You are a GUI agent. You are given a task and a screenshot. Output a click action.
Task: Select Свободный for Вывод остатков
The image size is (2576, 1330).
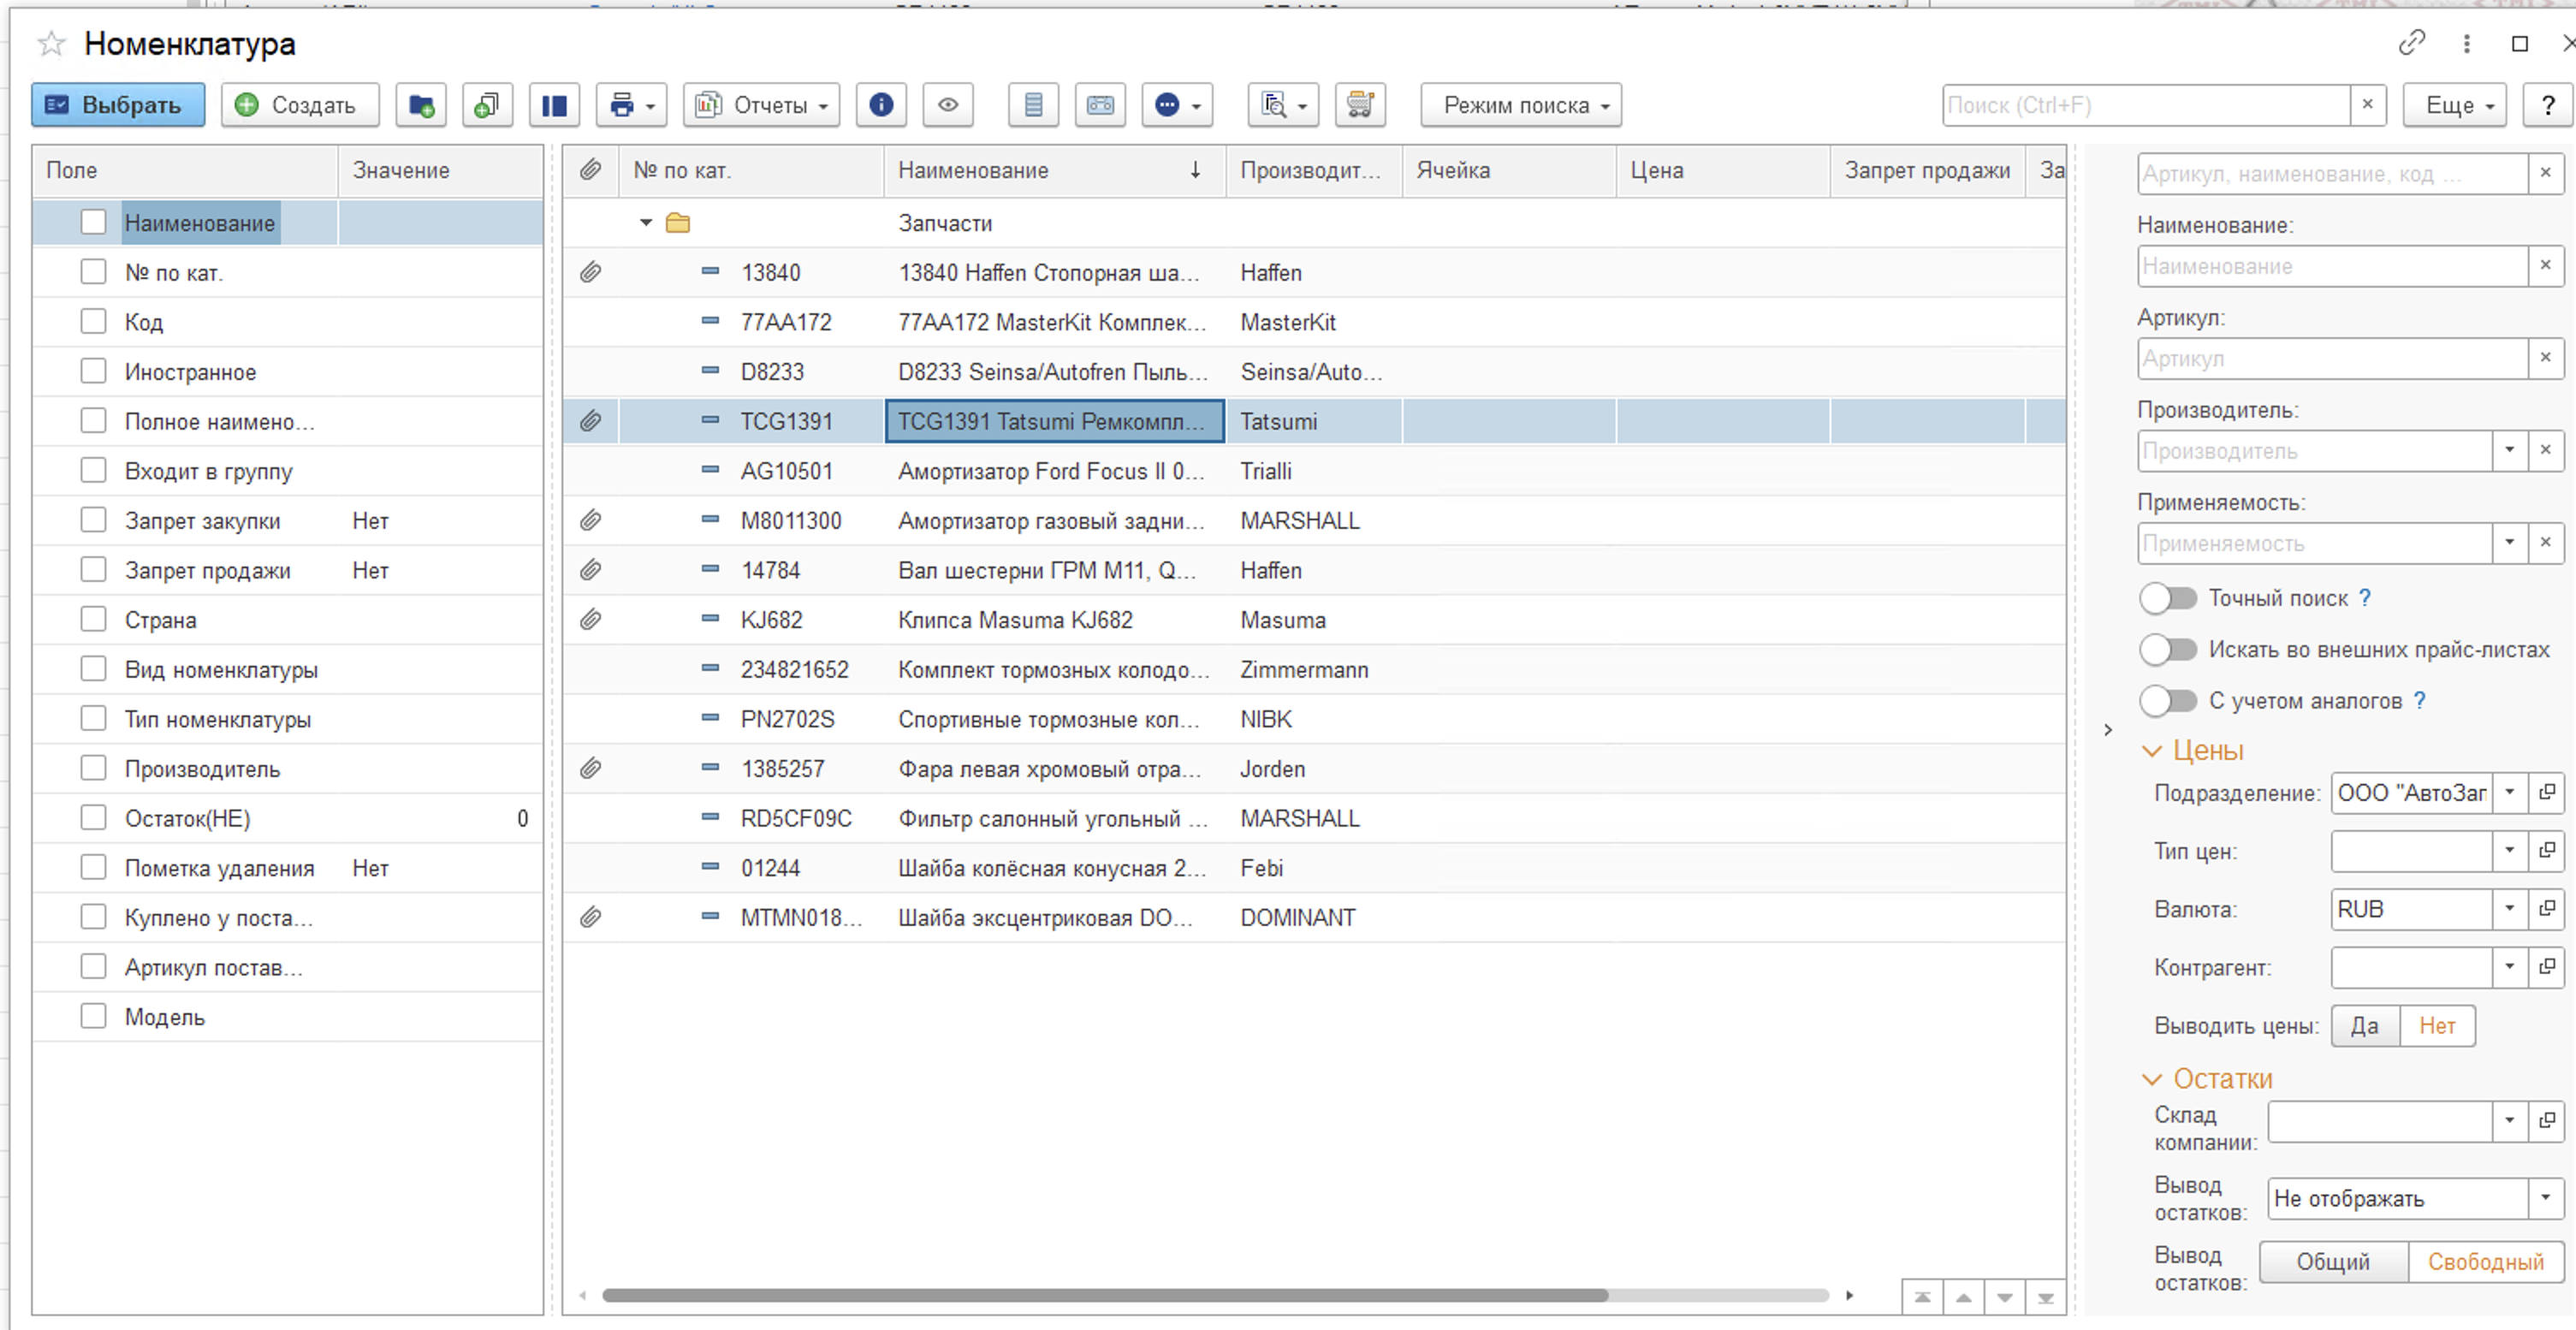pos(2485,1261)
